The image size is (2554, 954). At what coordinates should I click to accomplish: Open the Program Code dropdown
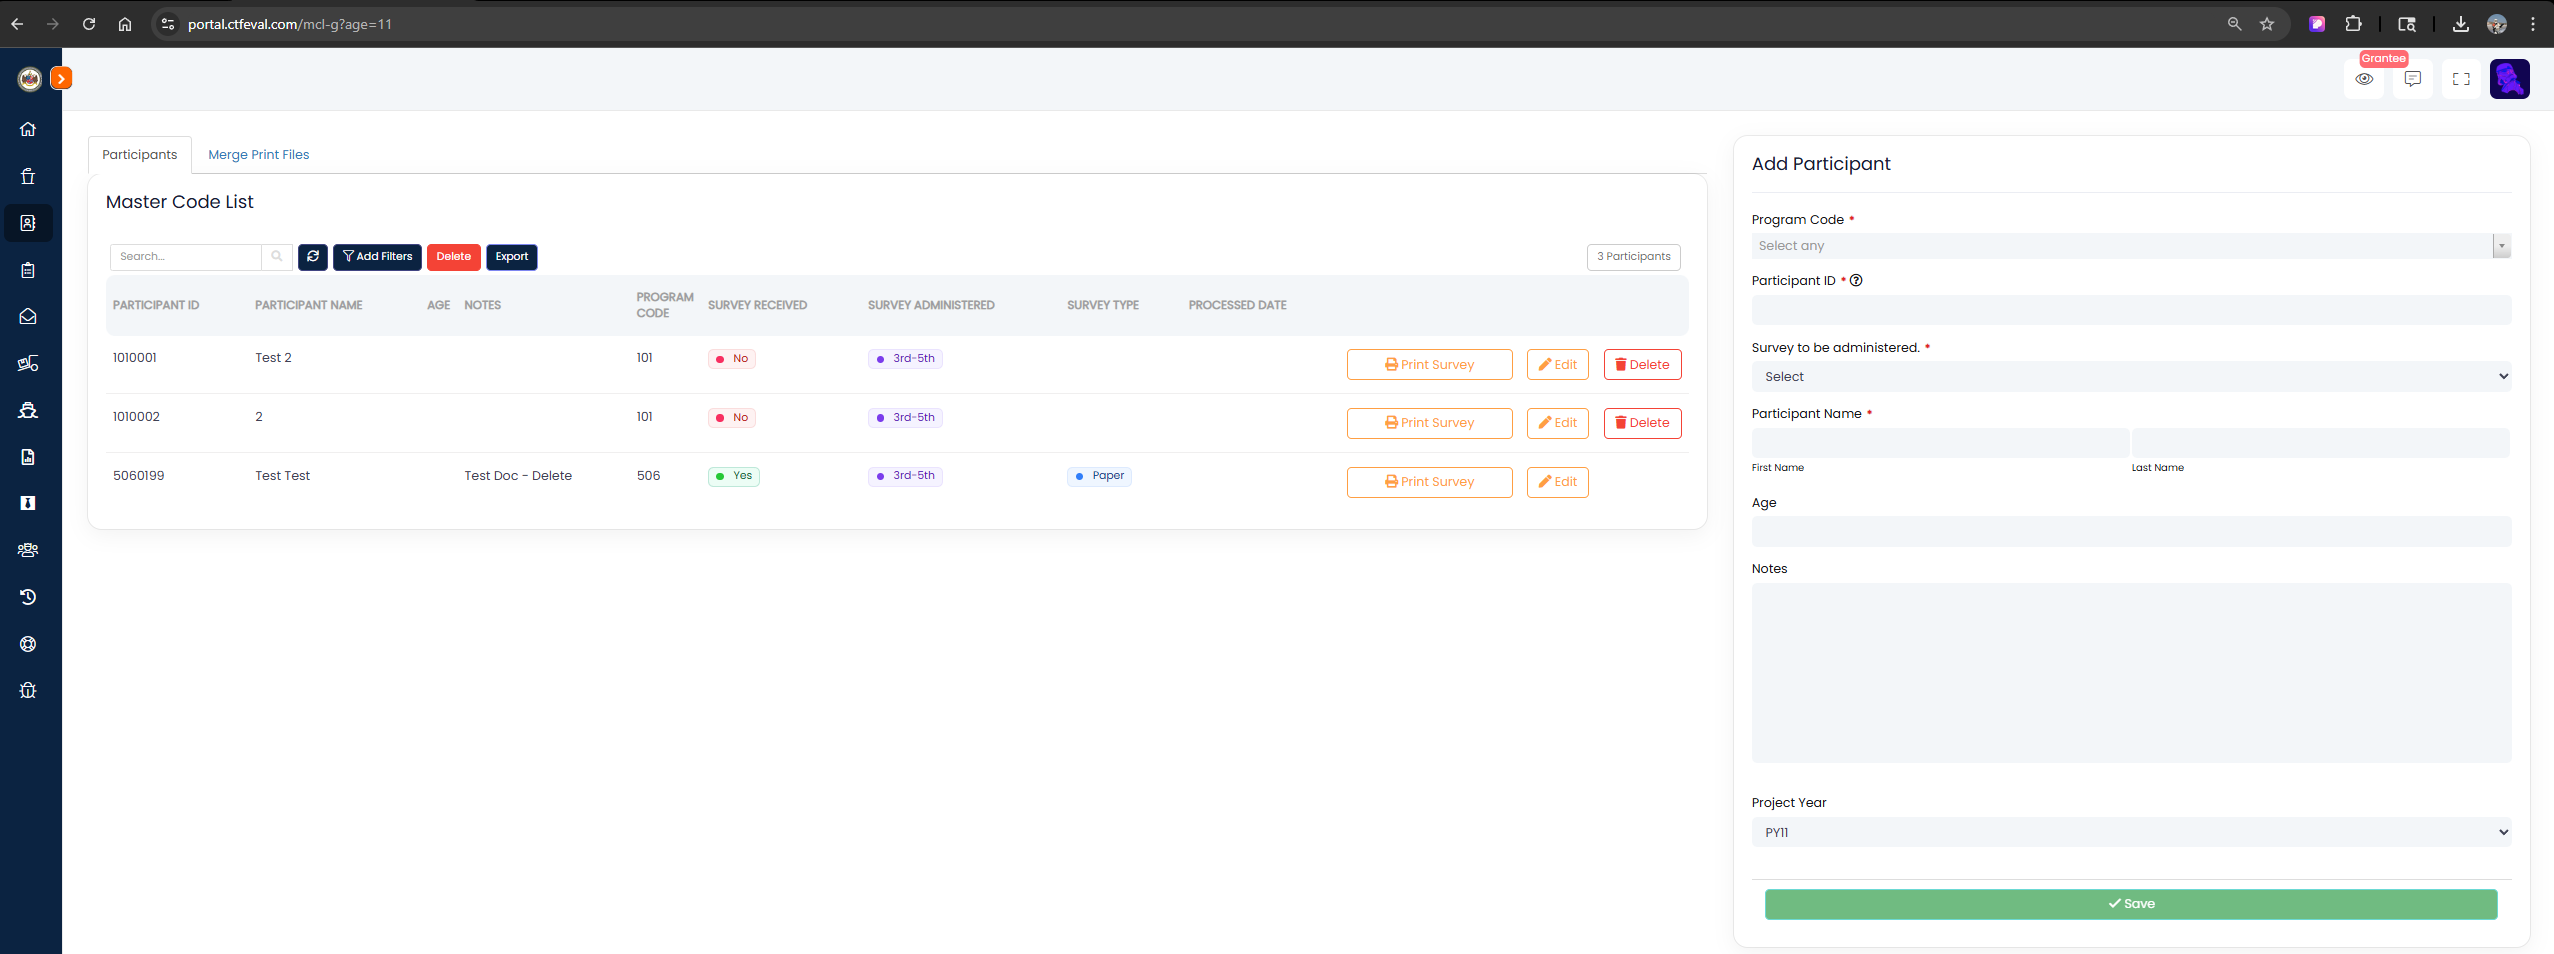[x=2130, y=246]
